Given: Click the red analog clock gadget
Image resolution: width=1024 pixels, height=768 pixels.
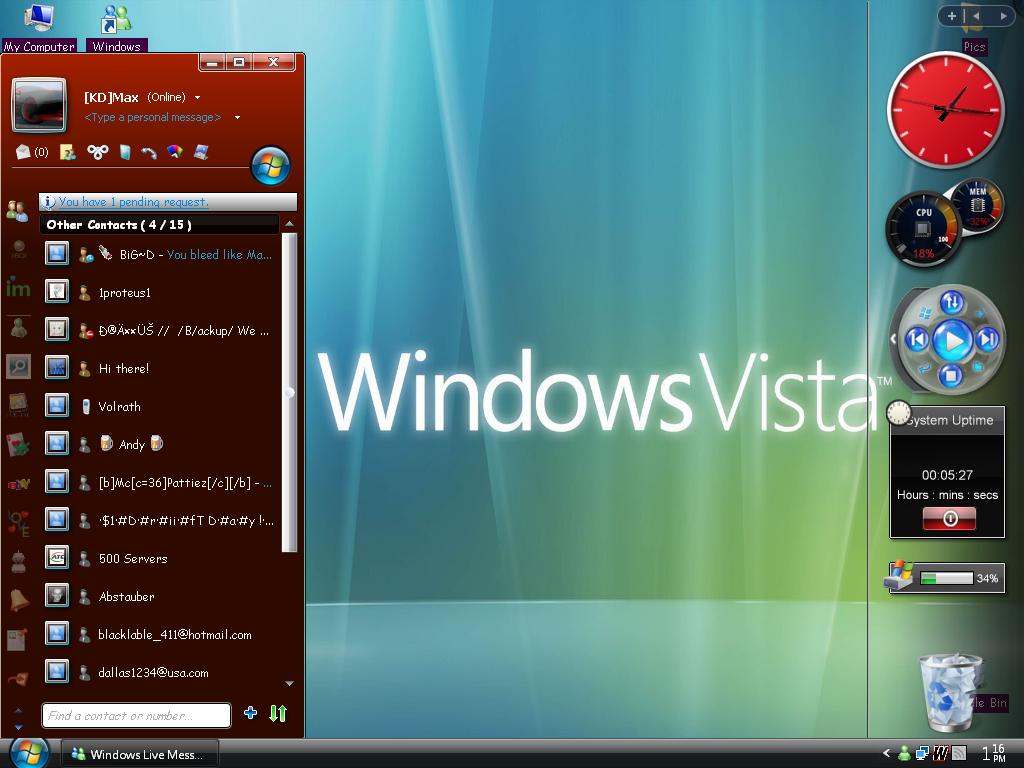Looking at the screenshot, I should [x=945, y=109].
